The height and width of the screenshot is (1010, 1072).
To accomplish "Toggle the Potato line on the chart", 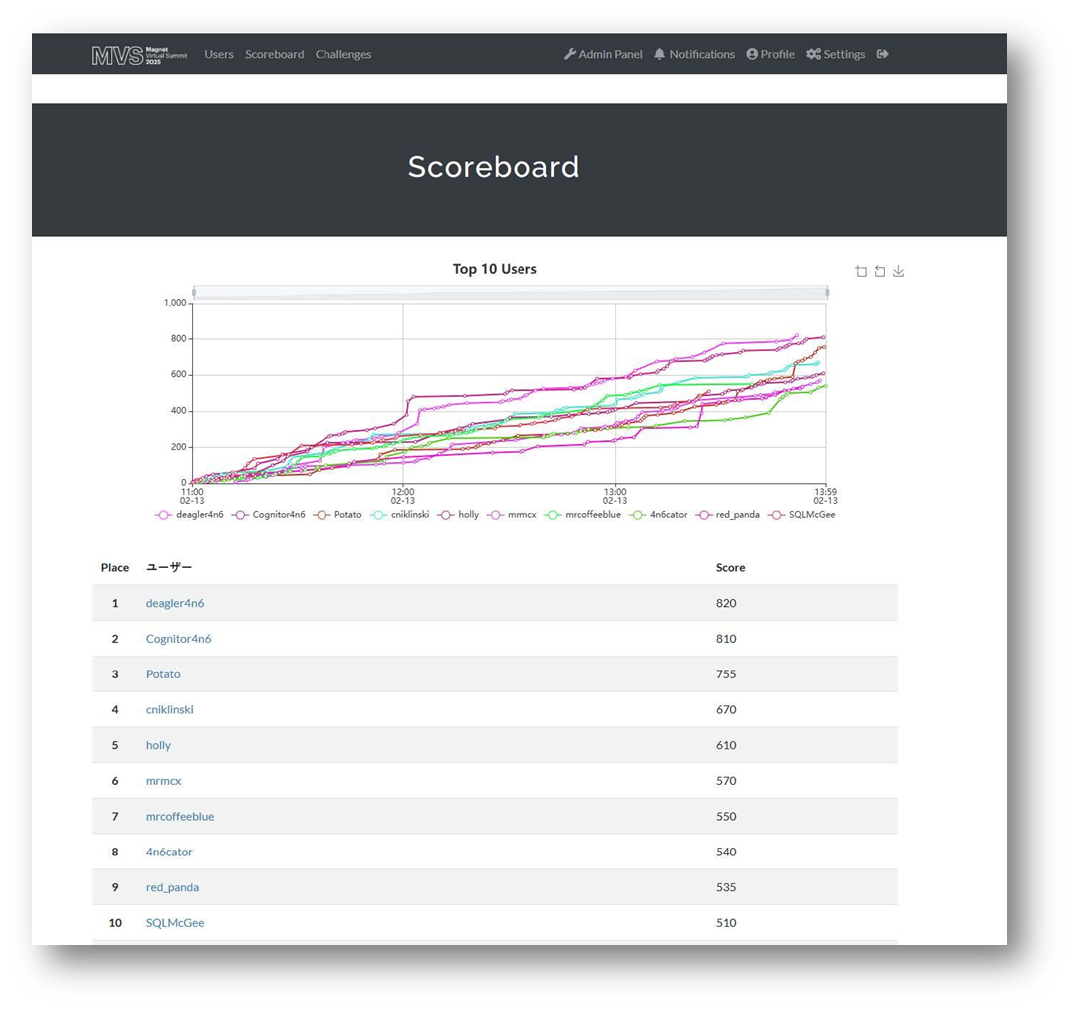I will click(x=345, y=513).
